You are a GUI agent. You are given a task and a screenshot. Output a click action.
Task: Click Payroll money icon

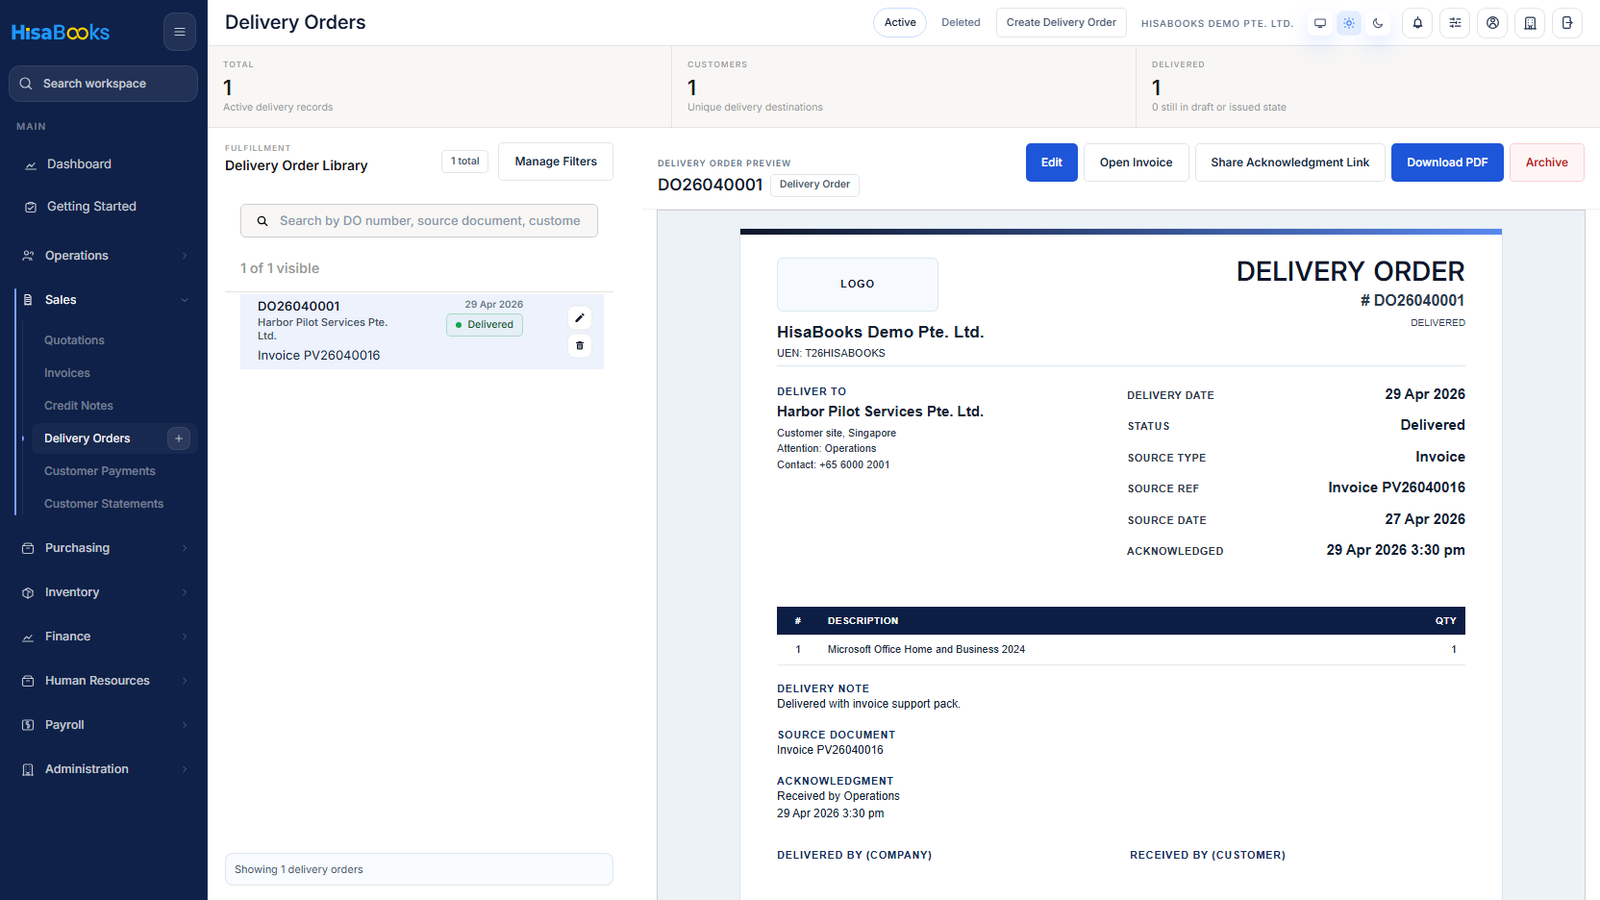28,725
